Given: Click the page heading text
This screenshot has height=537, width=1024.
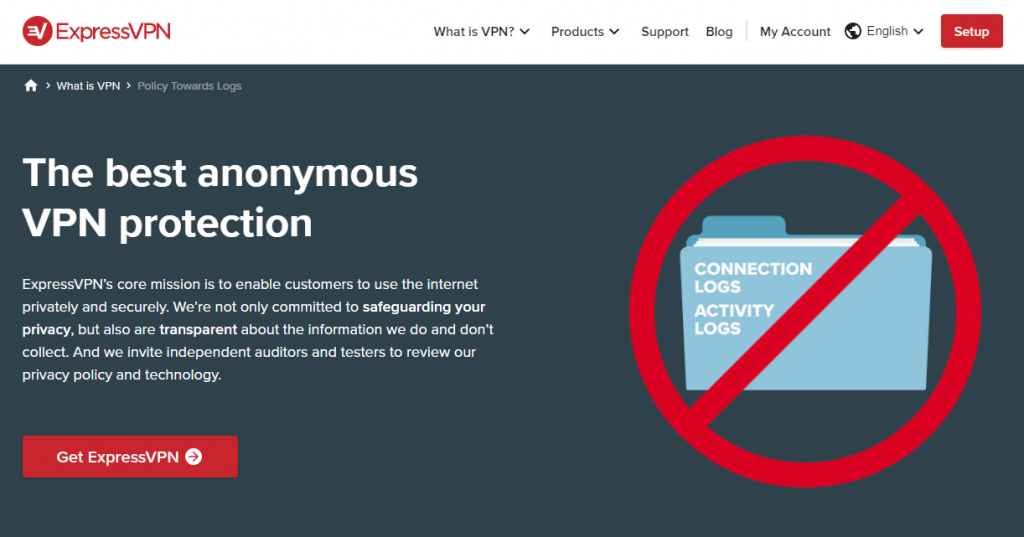Looking at the screenshot, I should coord(219,198).
